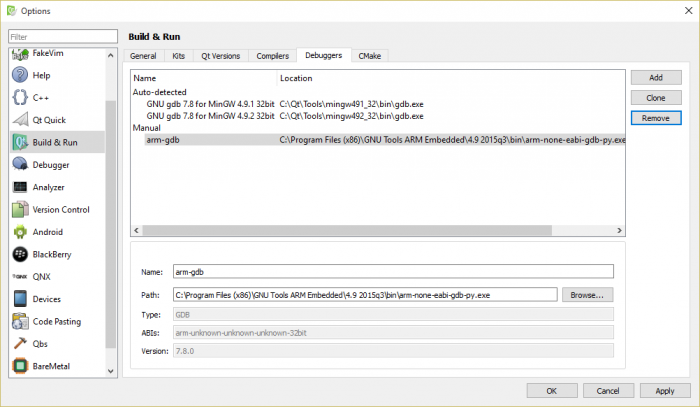Select the Qt Quick paper plane icon

20,120
